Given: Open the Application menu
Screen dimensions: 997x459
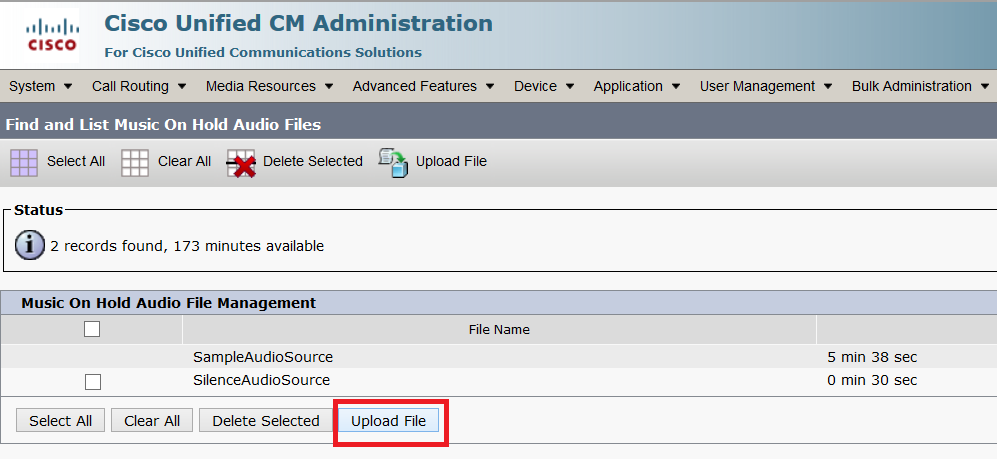Looking at the screenshot, I should tap(637, 86).
